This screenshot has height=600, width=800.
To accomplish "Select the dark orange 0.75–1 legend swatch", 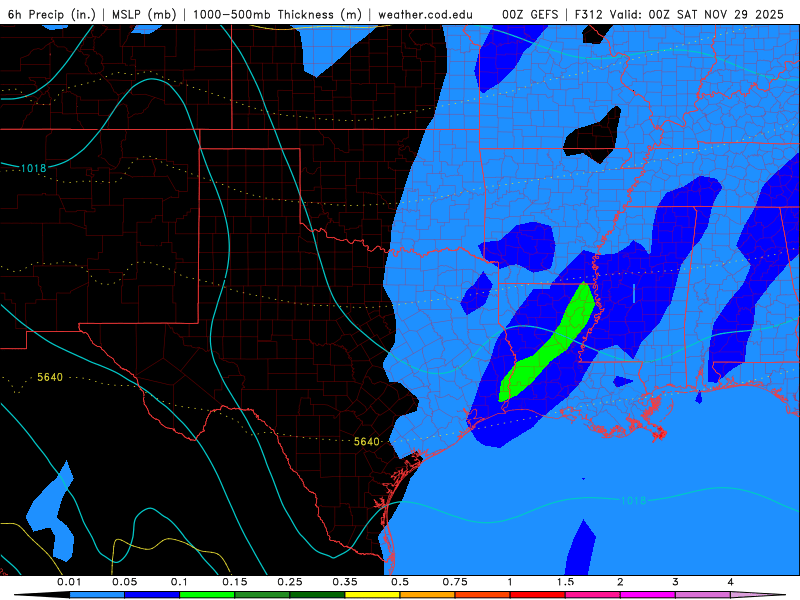I will point(483,595).
